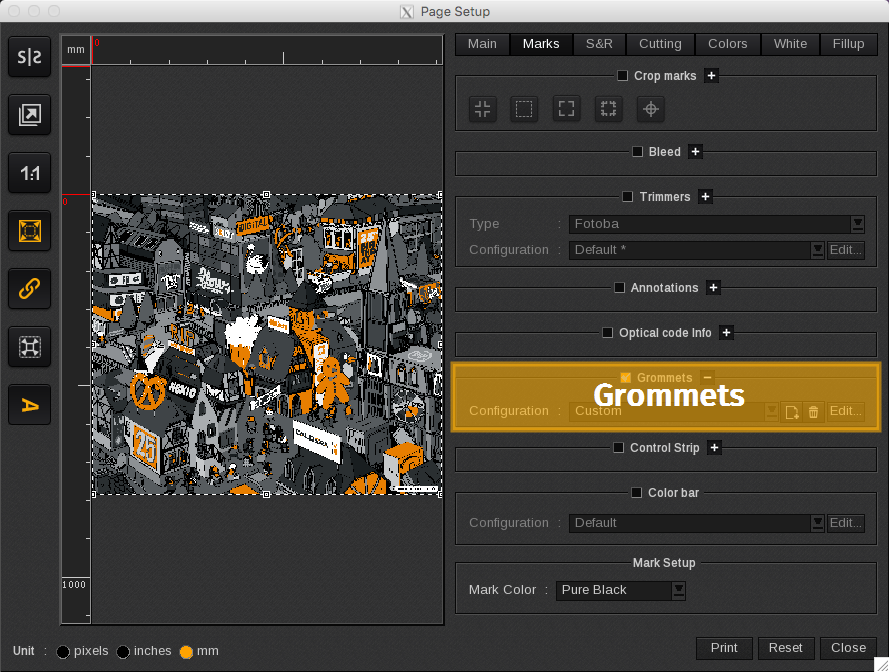Screen dimensions: 889x672
Task: Switch to the Cutting tab
Action: pos(660,44)
